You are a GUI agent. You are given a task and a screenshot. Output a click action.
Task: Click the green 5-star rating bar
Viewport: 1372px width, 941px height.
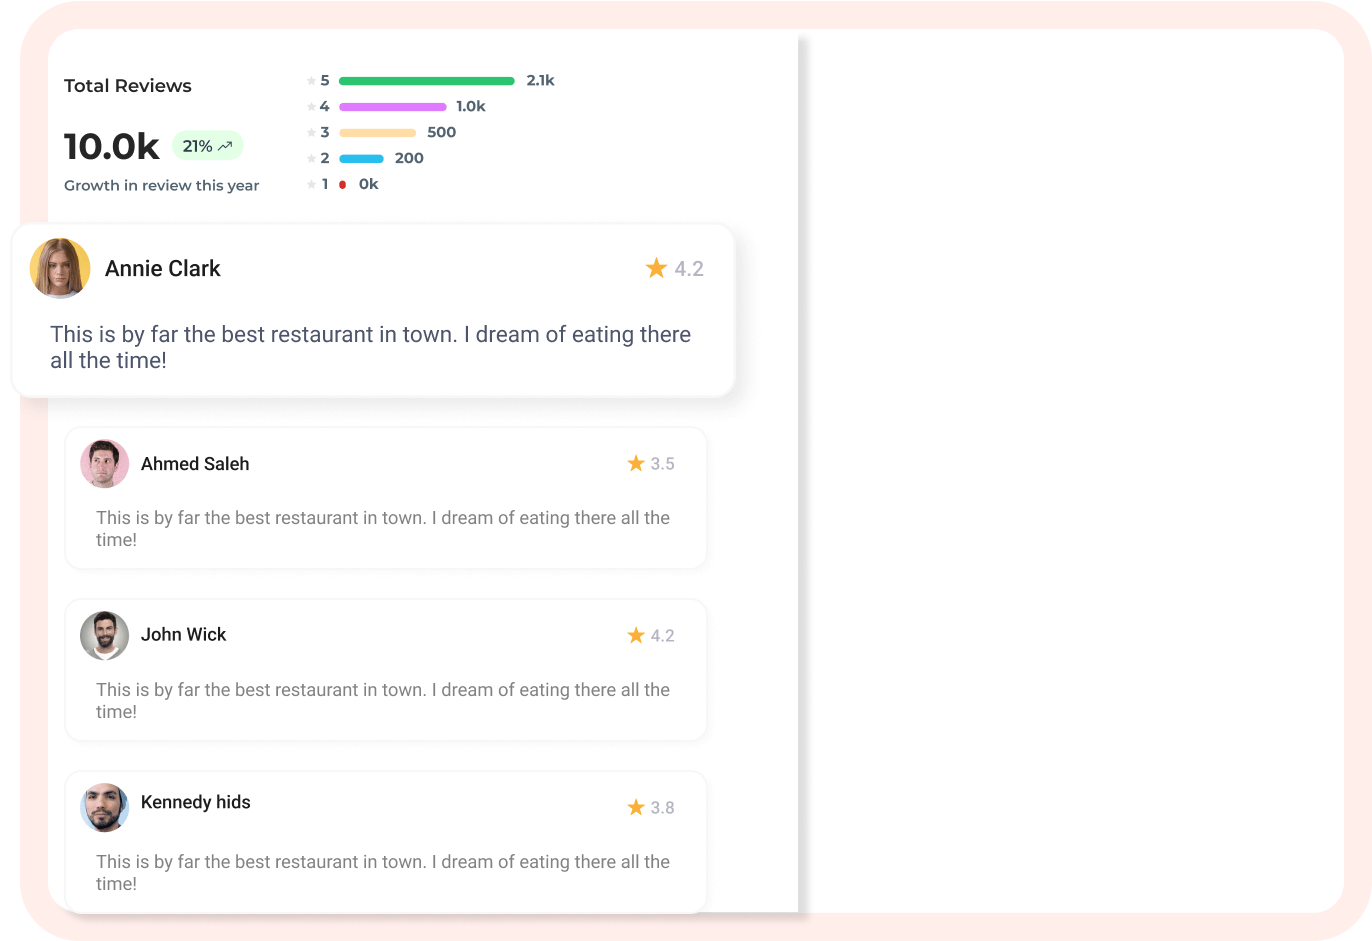click(x=427, y=81)
